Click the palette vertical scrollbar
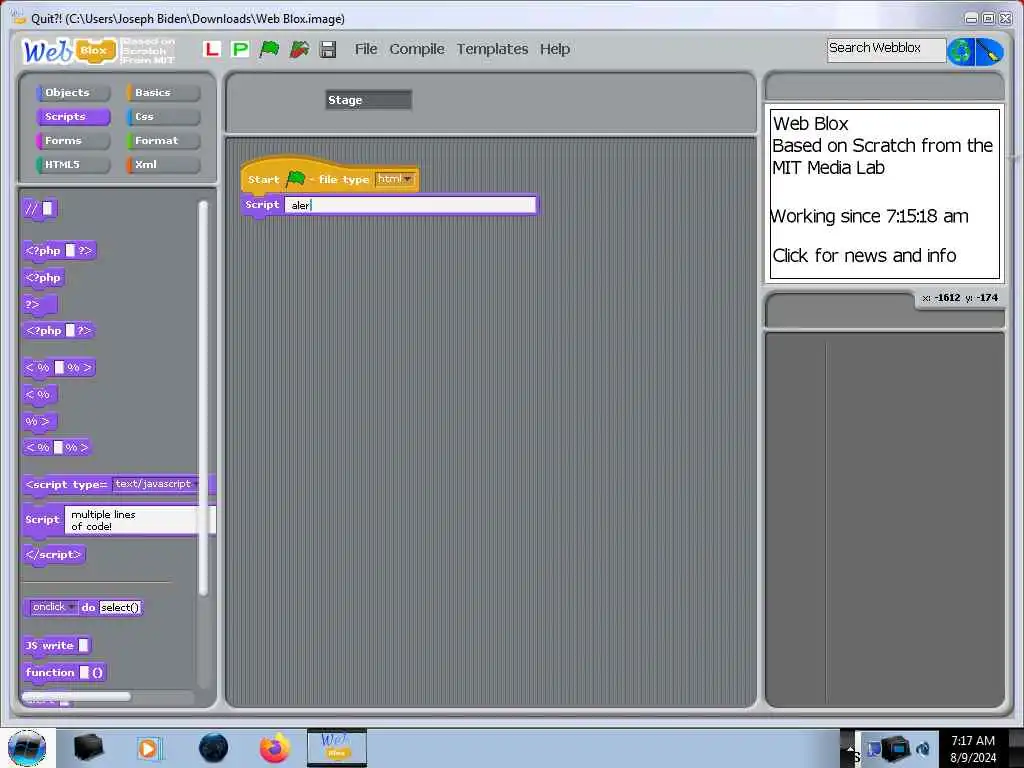Image resolution: width=1024 pixels, height=768 pixels. pyautogui.click(x=203, y=398)
